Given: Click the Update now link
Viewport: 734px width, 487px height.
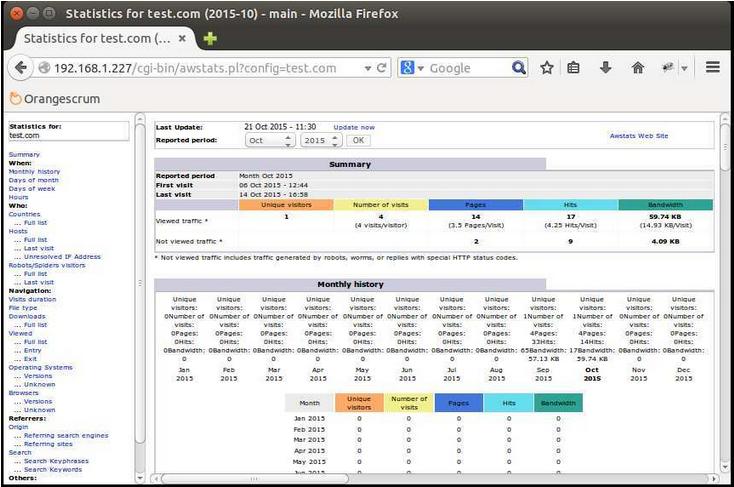Looking at the screenshot, I should (354, 127).
